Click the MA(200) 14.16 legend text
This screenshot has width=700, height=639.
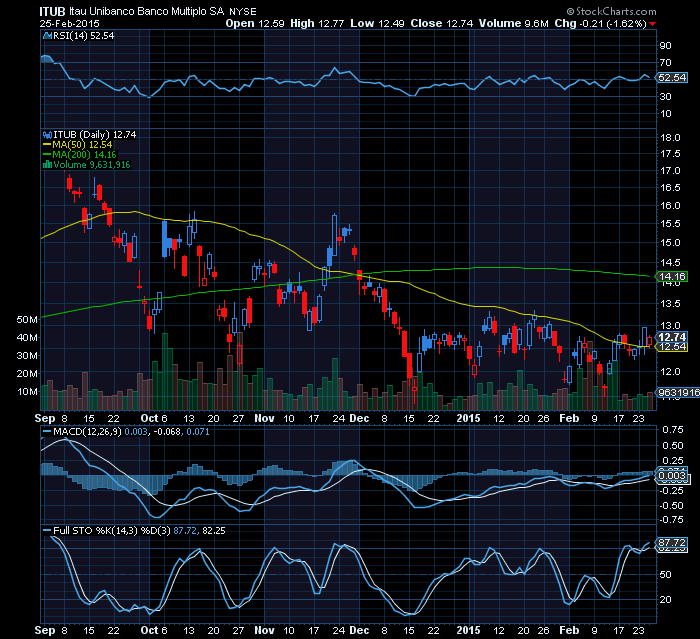[x=84, y=155]
